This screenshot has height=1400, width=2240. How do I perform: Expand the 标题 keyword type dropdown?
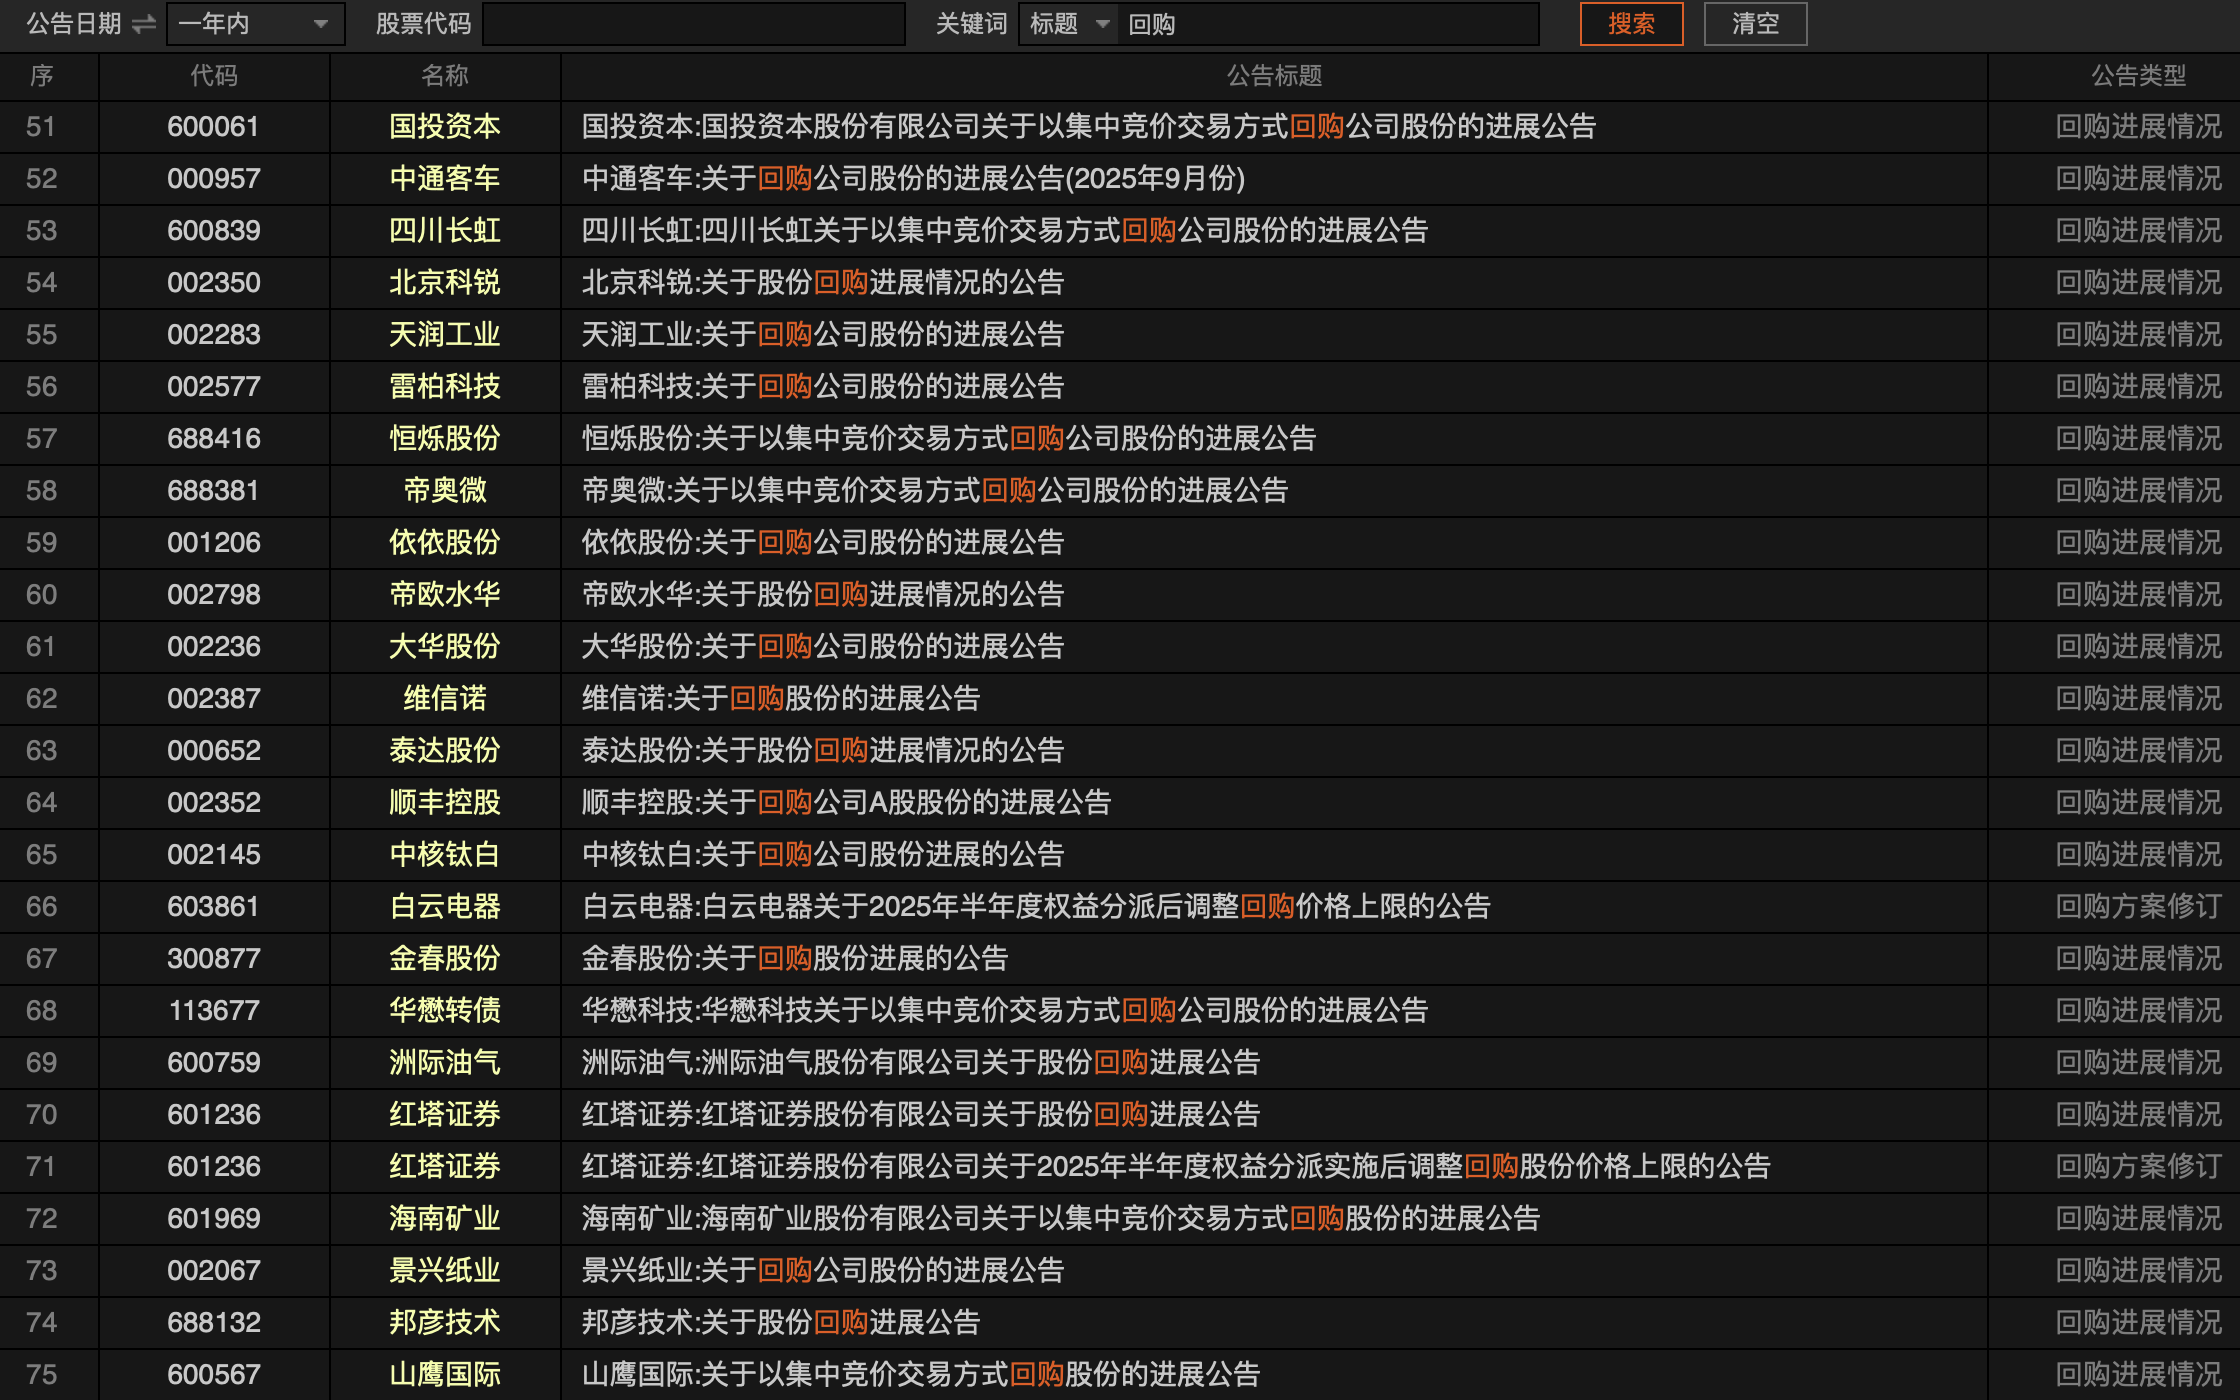1067,24
